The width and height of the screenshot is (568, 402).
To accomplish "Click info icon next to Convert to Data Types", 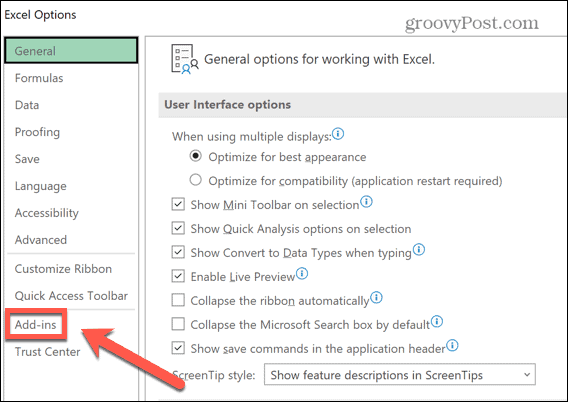I will coord(419,249).
